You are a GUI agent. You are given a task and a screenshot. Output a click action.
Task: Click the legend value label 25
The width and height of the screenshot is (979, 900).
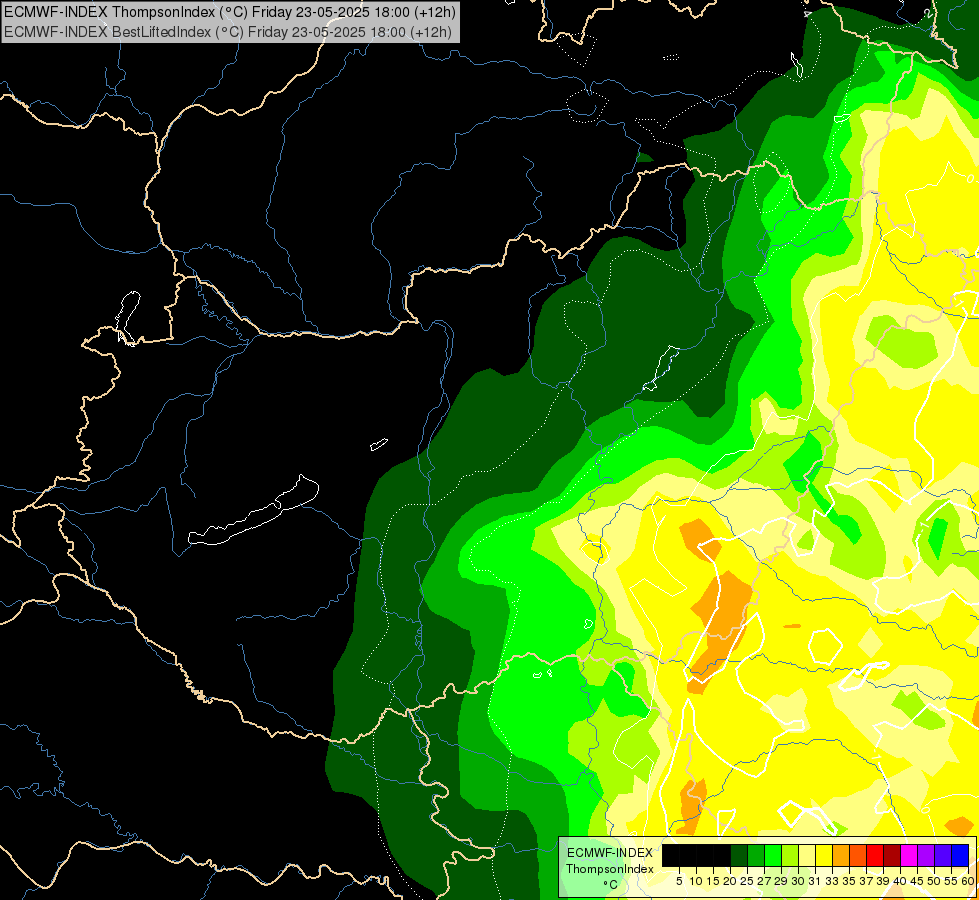click(747, 881)
